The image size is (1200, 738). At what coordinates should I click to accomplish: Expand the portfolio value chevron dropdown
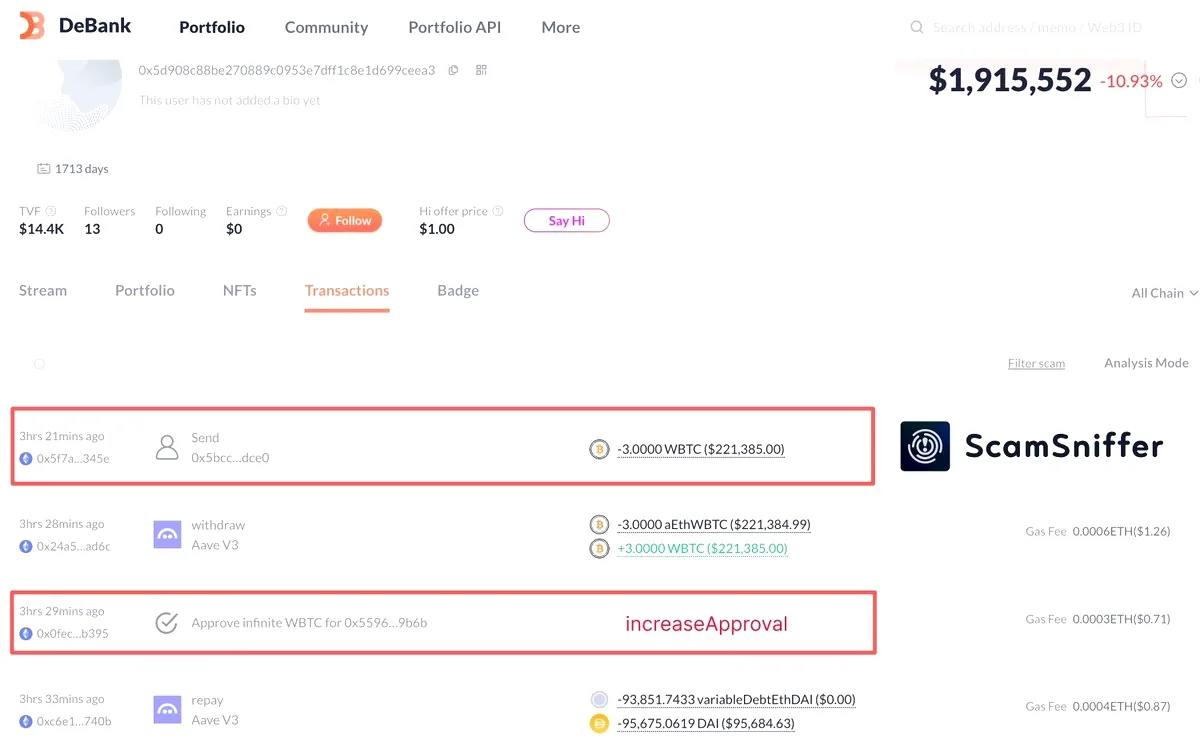pos(1179,81)
